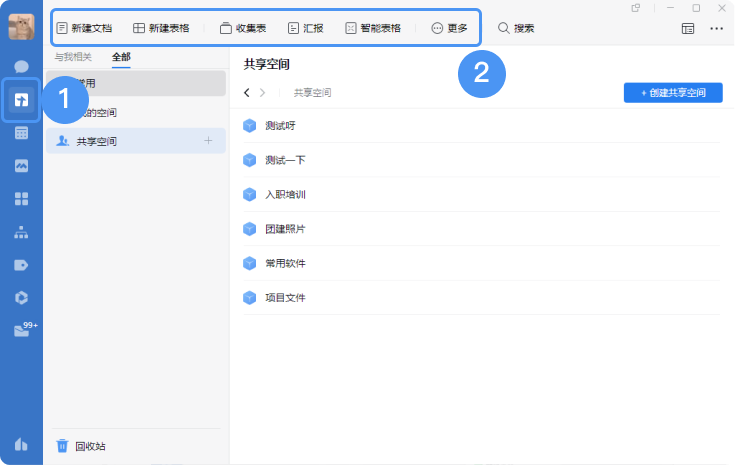The height and width of the screenshot is (465, 735).
Task: Open the three-dot menu at top right
Action: (716, 28)
